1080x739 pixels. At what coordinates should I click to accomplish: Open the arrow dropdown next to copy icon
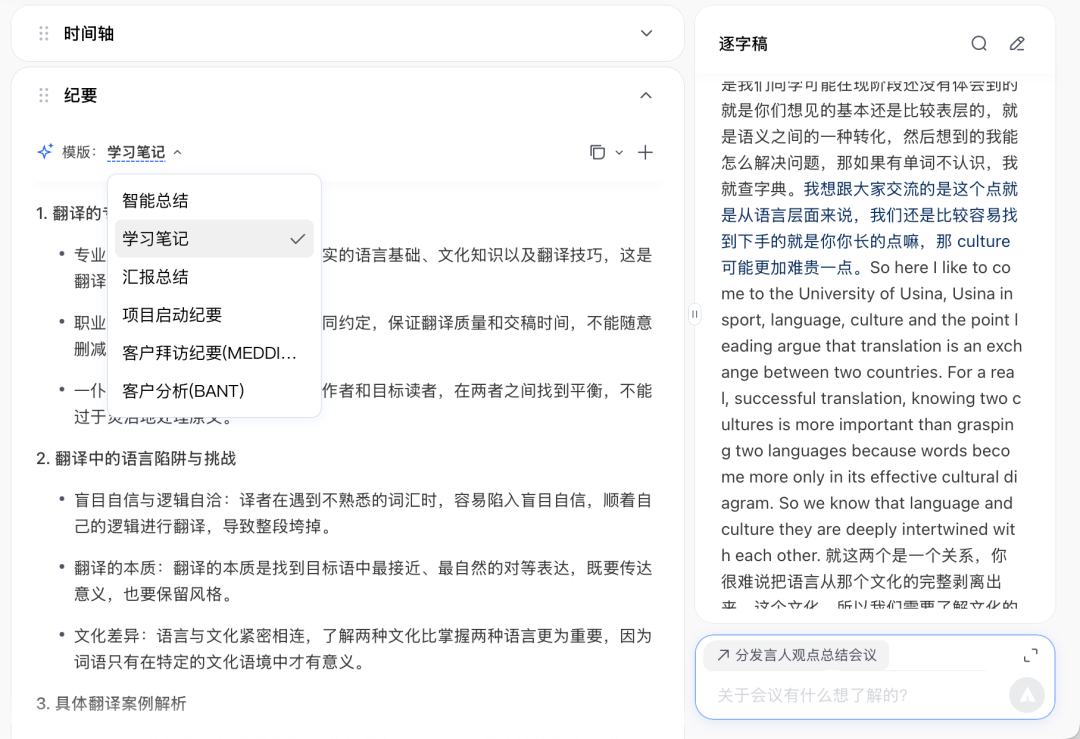619,153
